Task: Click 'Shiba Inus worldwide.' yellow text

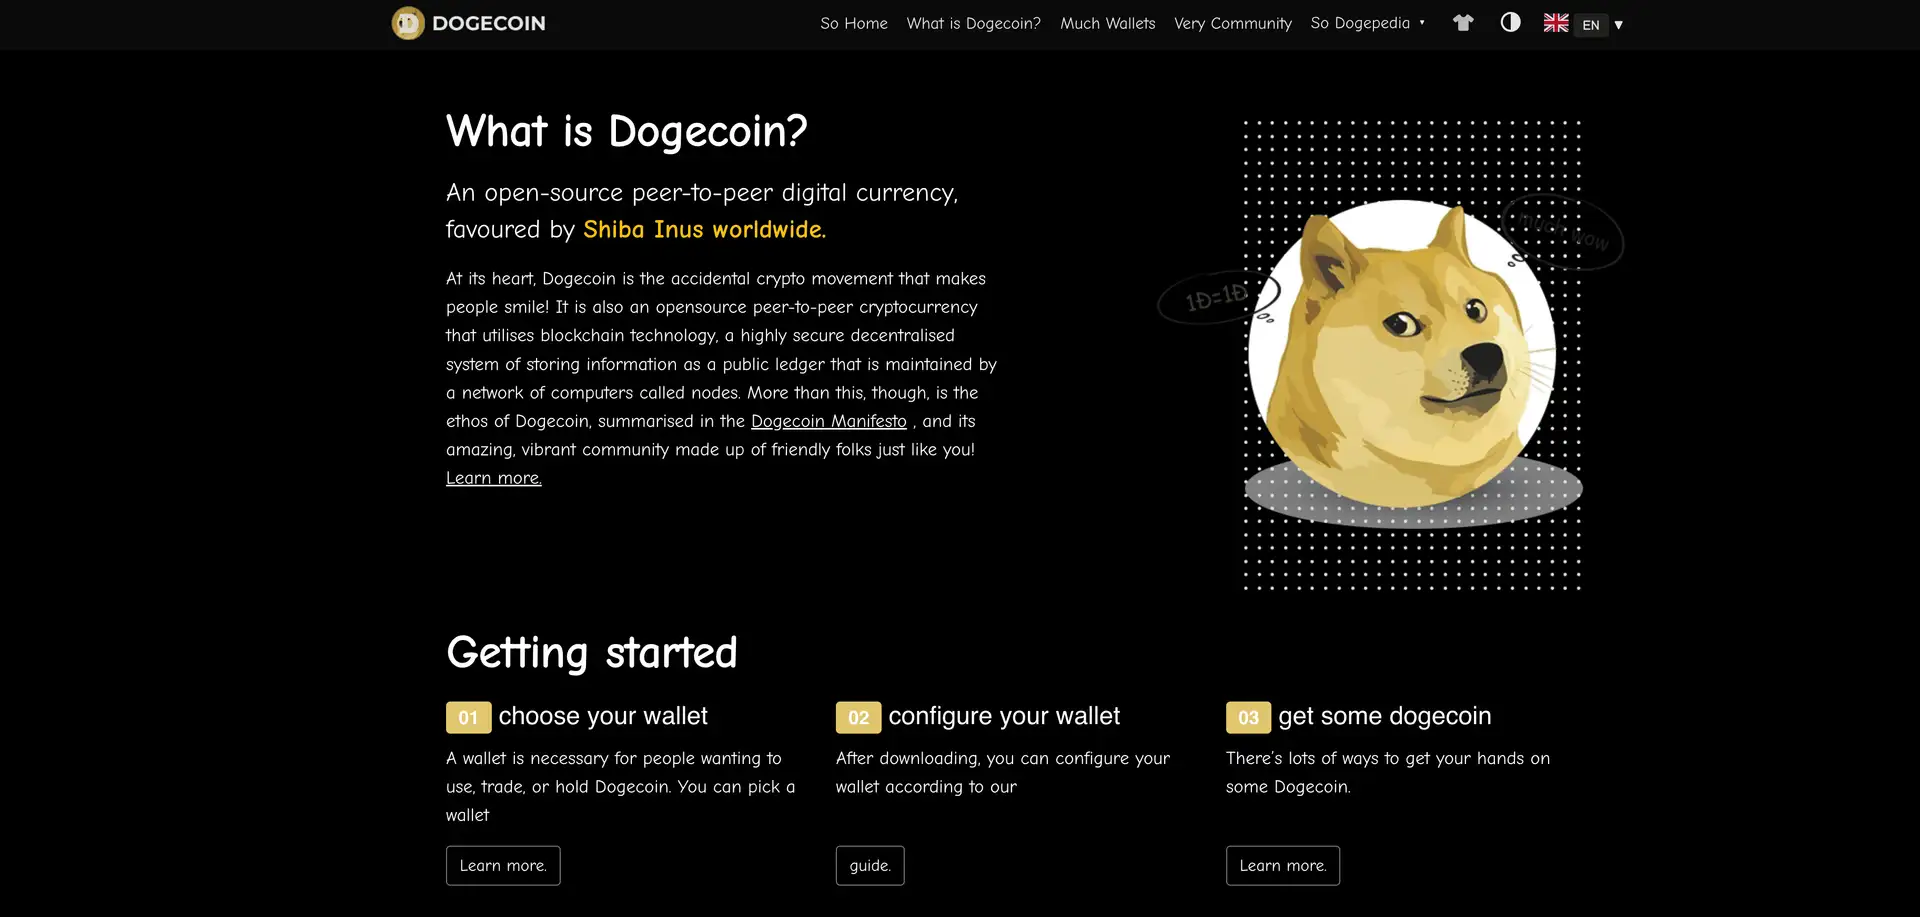Action: [705, 229]
